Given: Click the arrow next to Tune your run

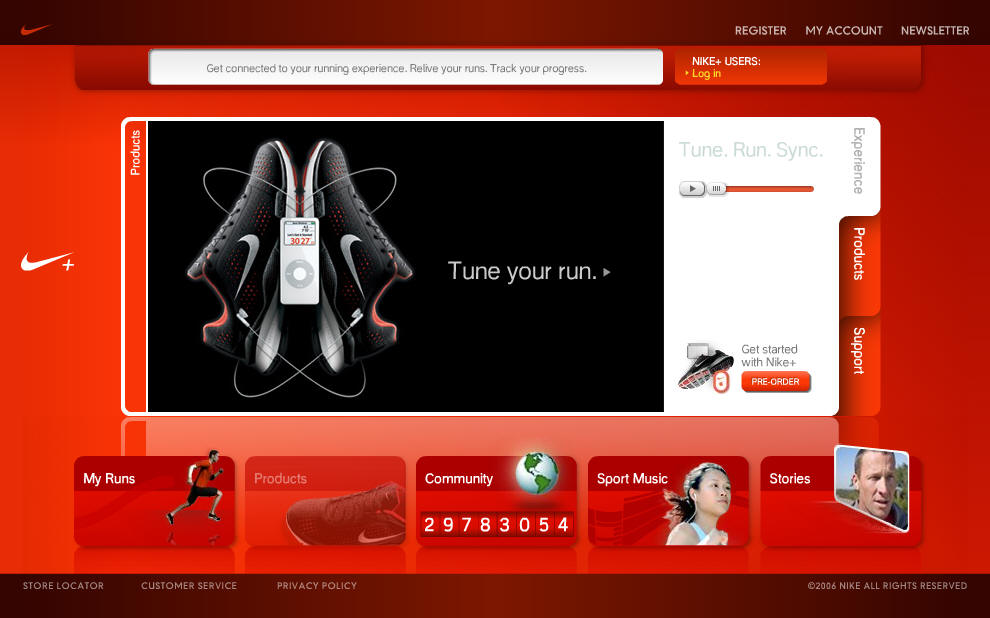Looking at the screenshot, I should 607,272.
